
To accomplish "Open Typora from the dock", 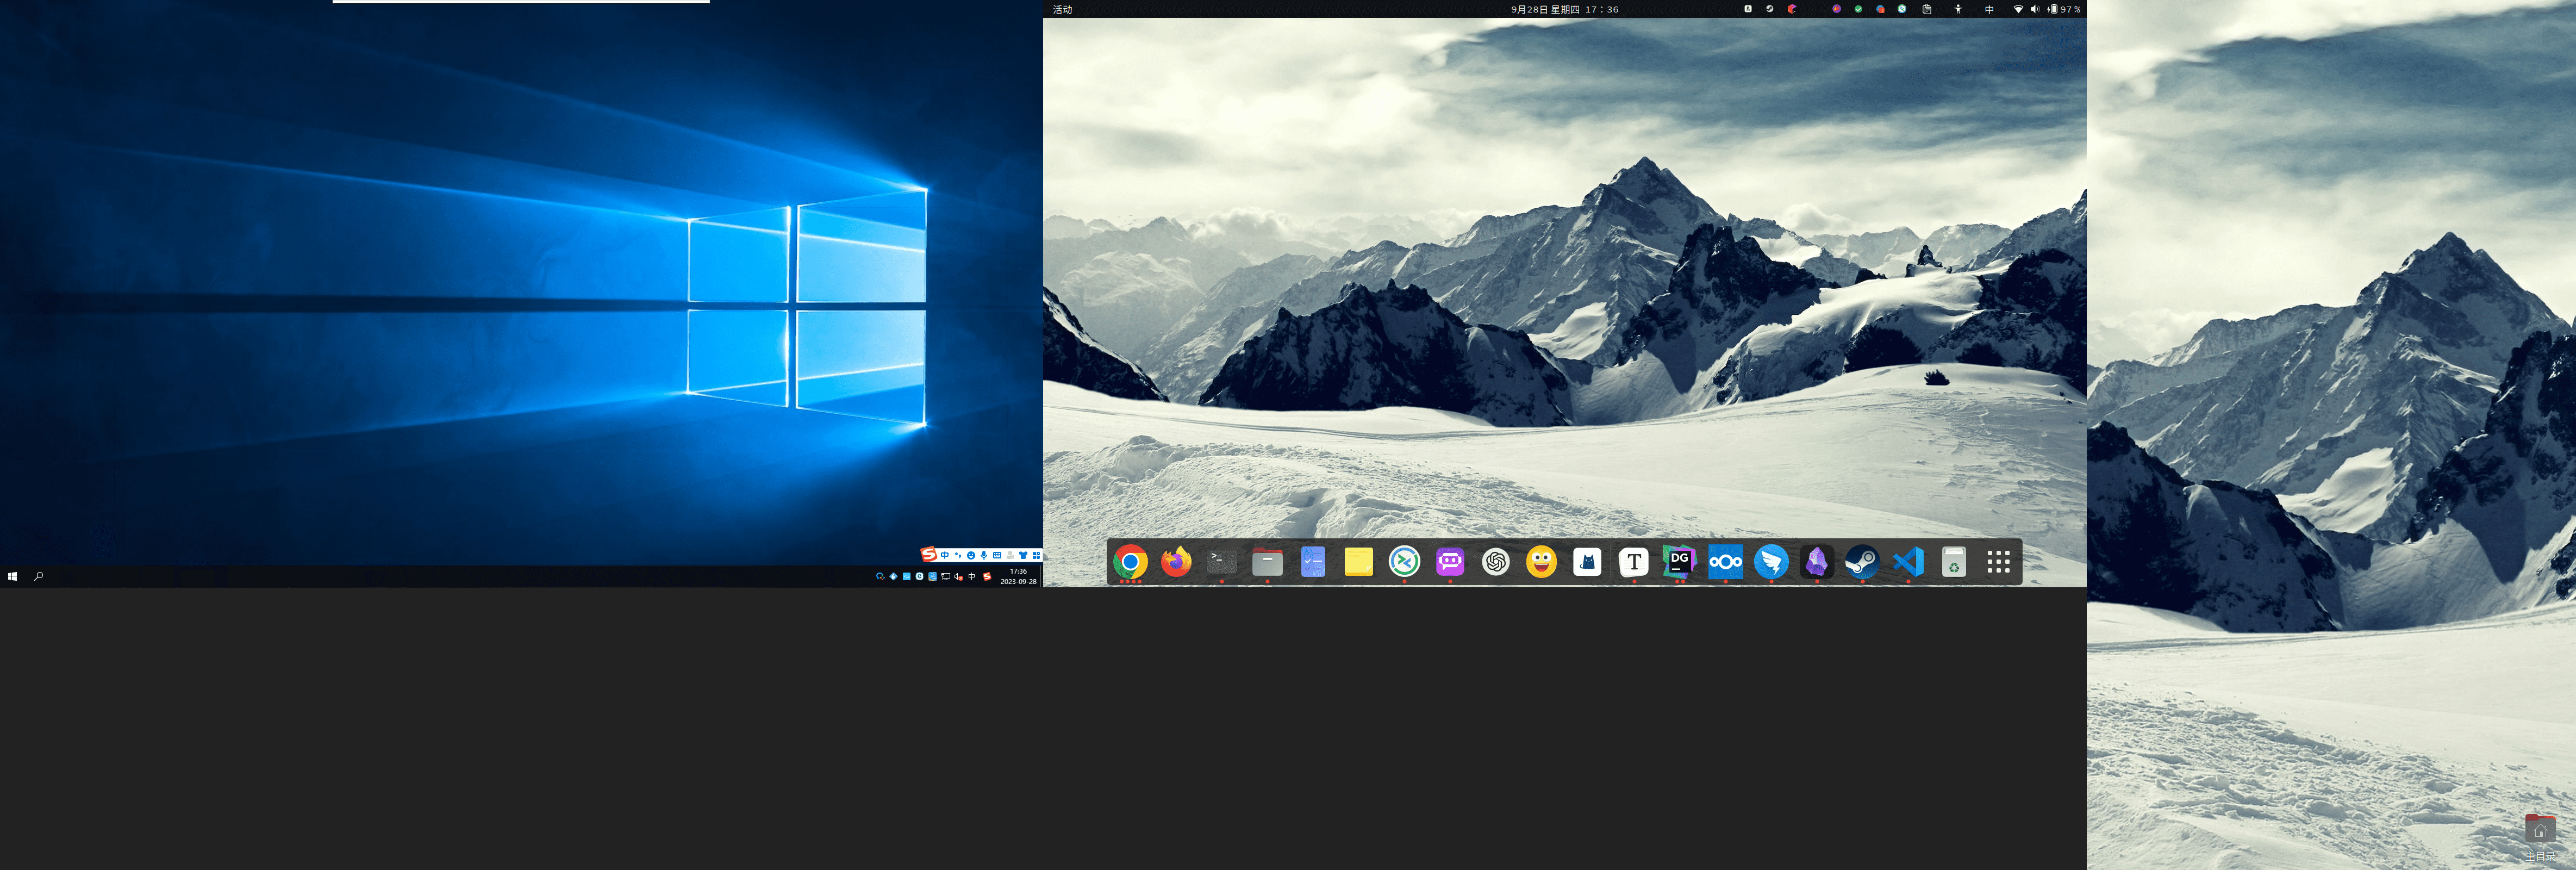I will [x=1634, y=562].
